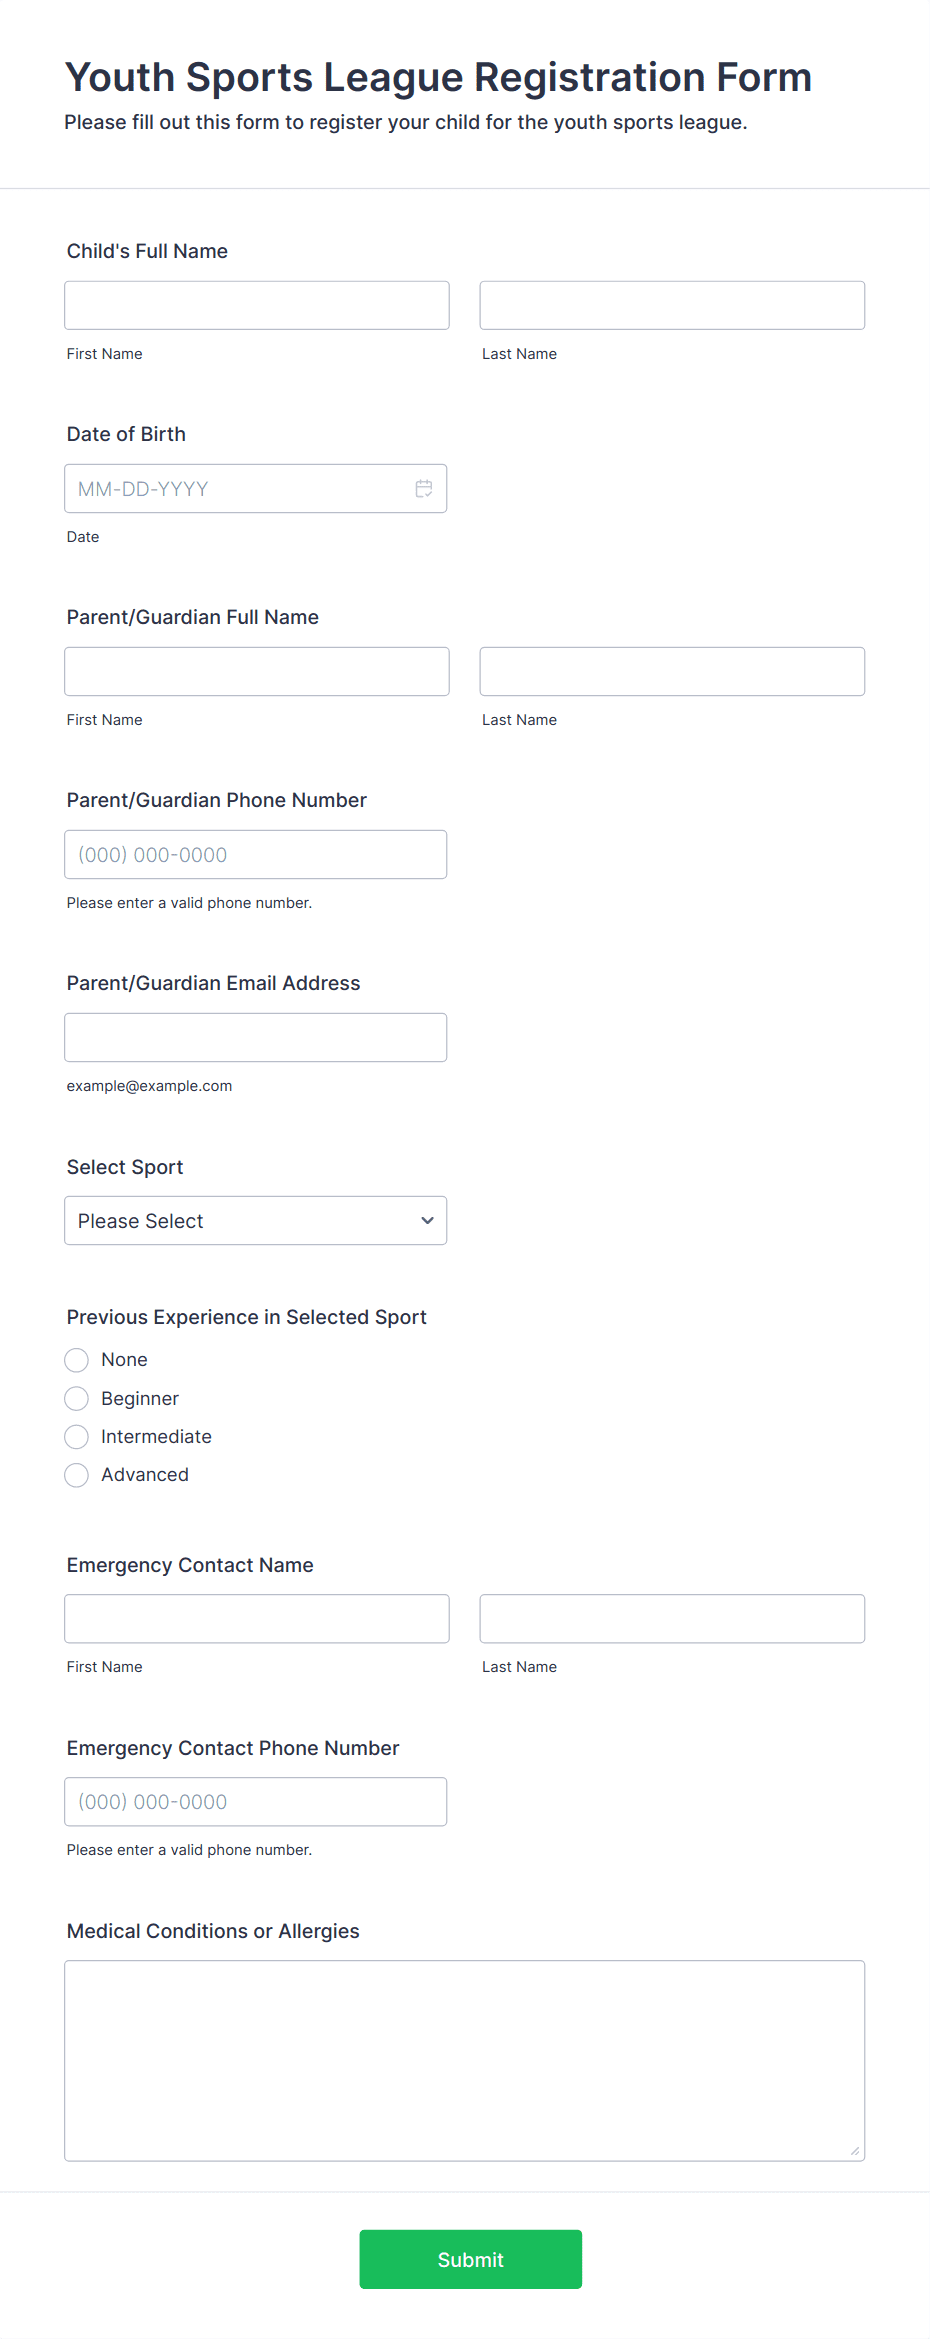The height and width of the screenshot is (2339, 930).
Task: Open the Select Sport dropdown
Action: [256, 1221]
